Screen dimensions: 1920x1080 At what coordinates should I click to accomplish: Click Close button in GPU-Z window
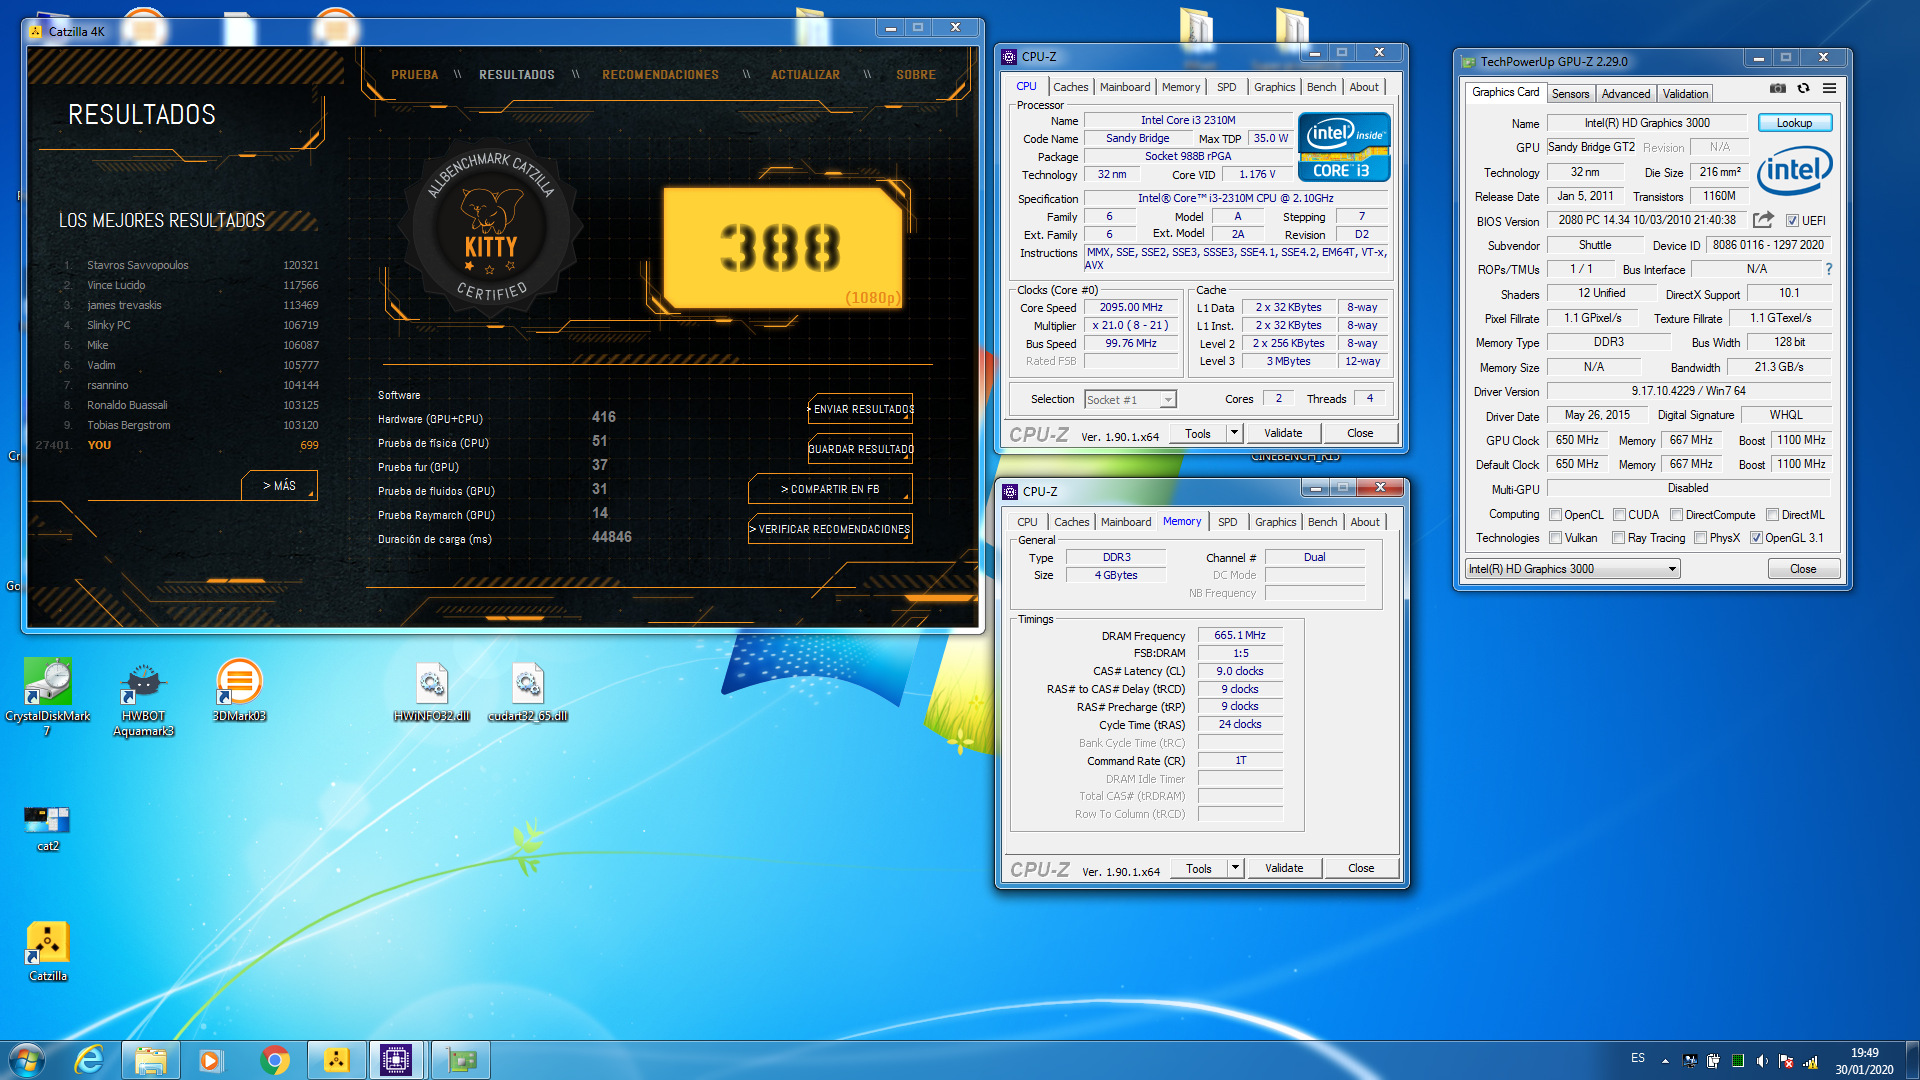tap(1803, 569)
